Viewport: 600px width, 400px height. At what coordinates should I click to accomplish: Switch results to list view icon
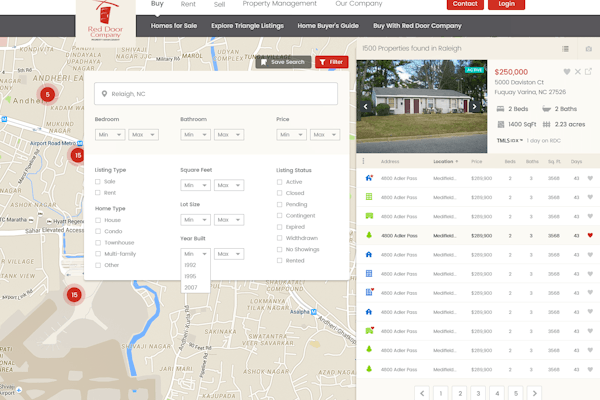[x=565, y=49]
